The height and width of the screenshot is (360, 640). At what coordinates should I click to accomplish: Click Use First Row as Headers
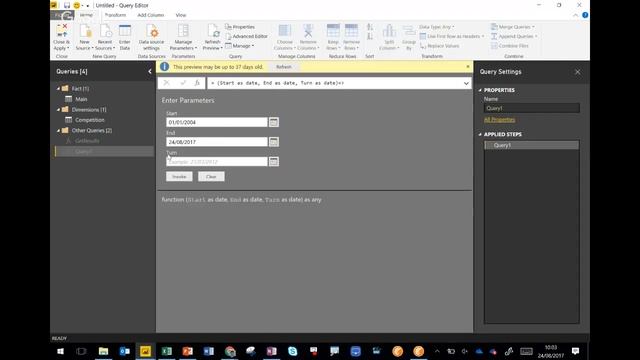pos(452,36)
